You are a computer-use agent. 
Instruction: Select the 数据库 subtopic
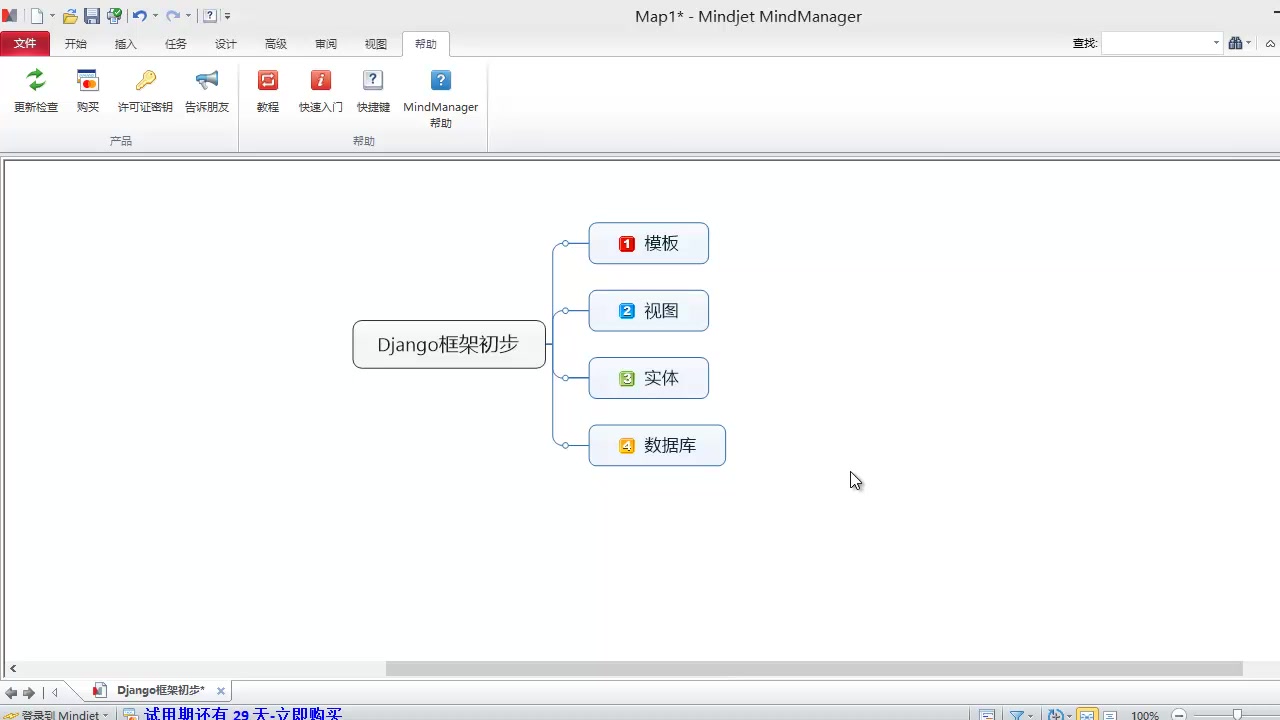pos(657,446)
